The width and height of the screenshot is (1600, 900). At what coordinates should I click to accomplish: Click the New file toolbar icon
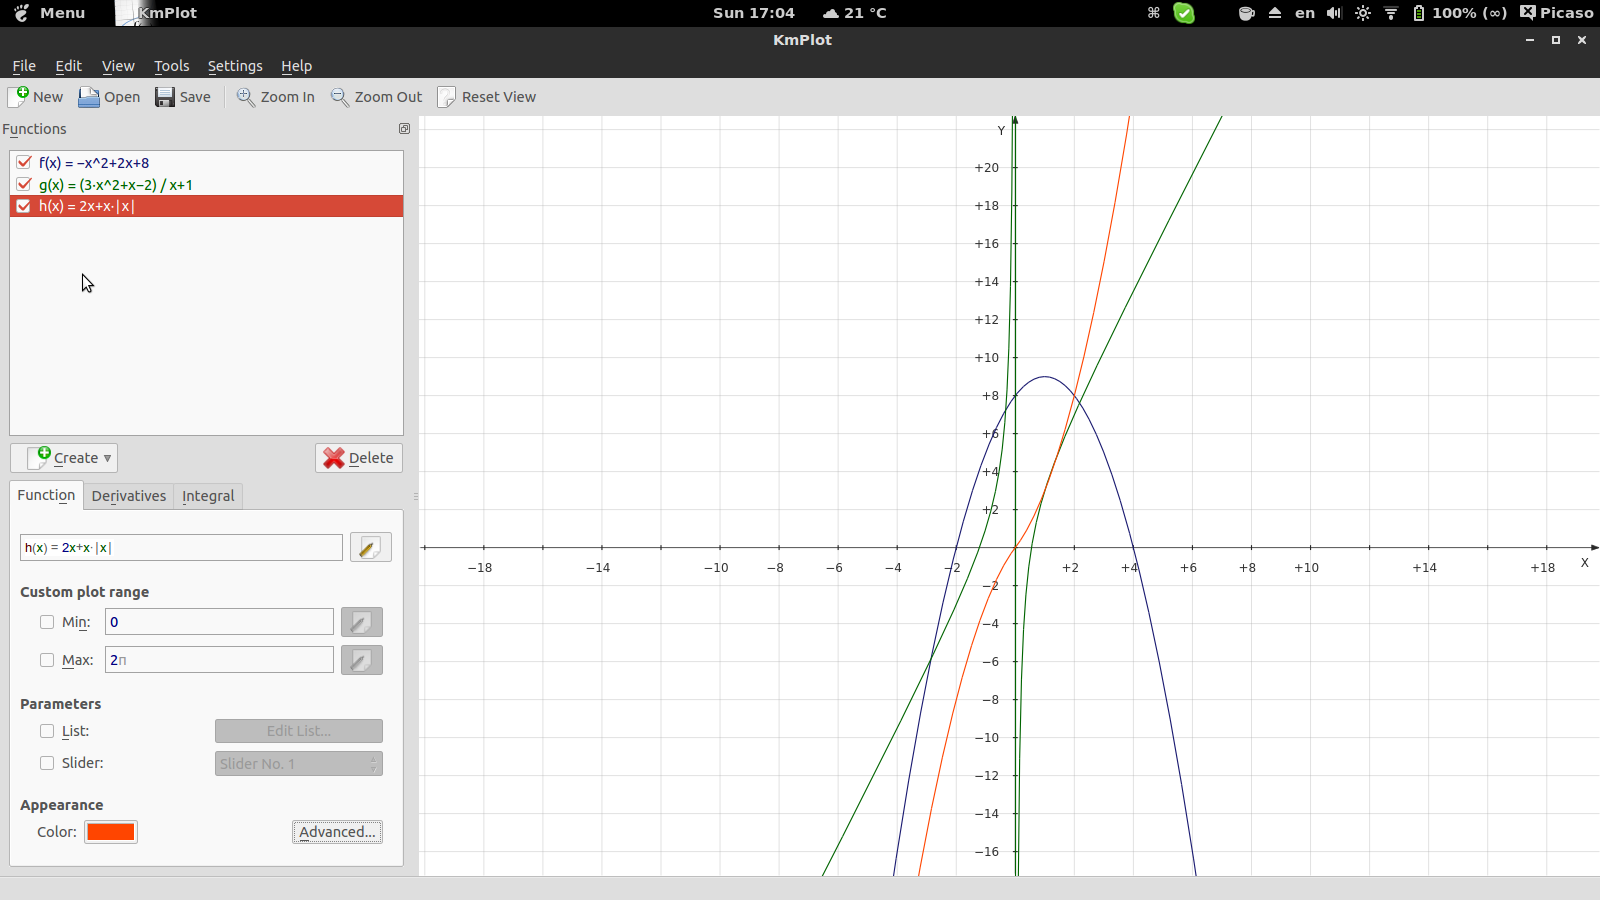(19, 96)
